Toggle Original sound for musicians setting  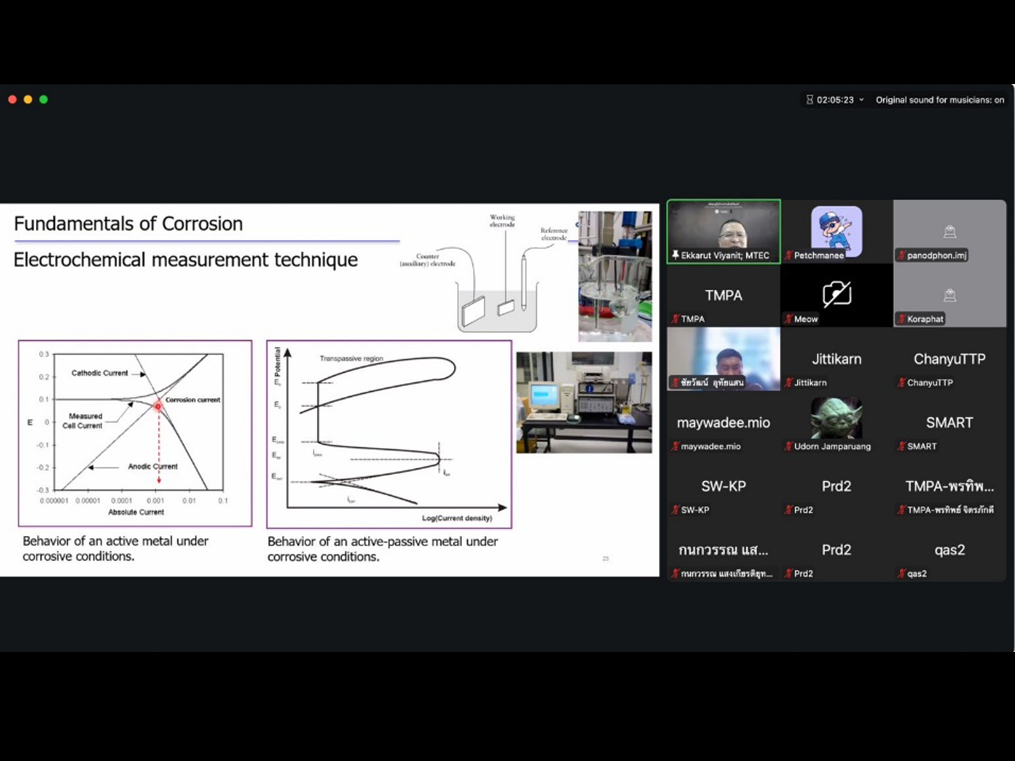(939, 100)
